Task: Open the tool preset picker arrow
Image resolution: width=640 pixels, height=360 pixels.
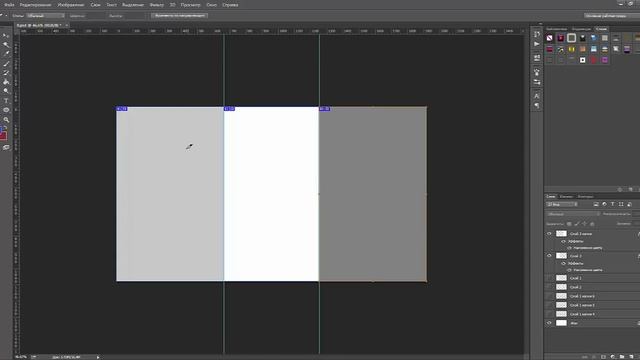Action: point(6,16)
